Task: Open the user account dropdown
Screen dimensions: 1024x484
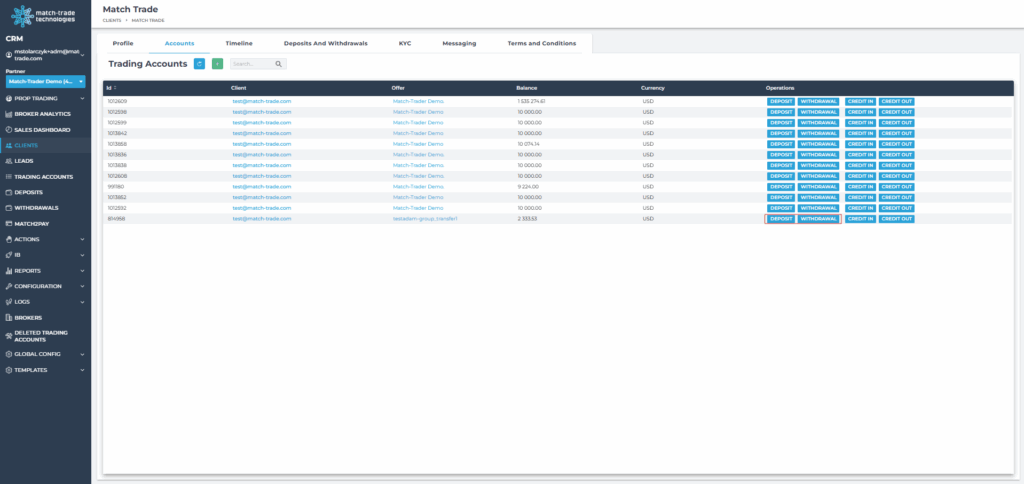Action: pyautogui.click(x=45, y=56)
